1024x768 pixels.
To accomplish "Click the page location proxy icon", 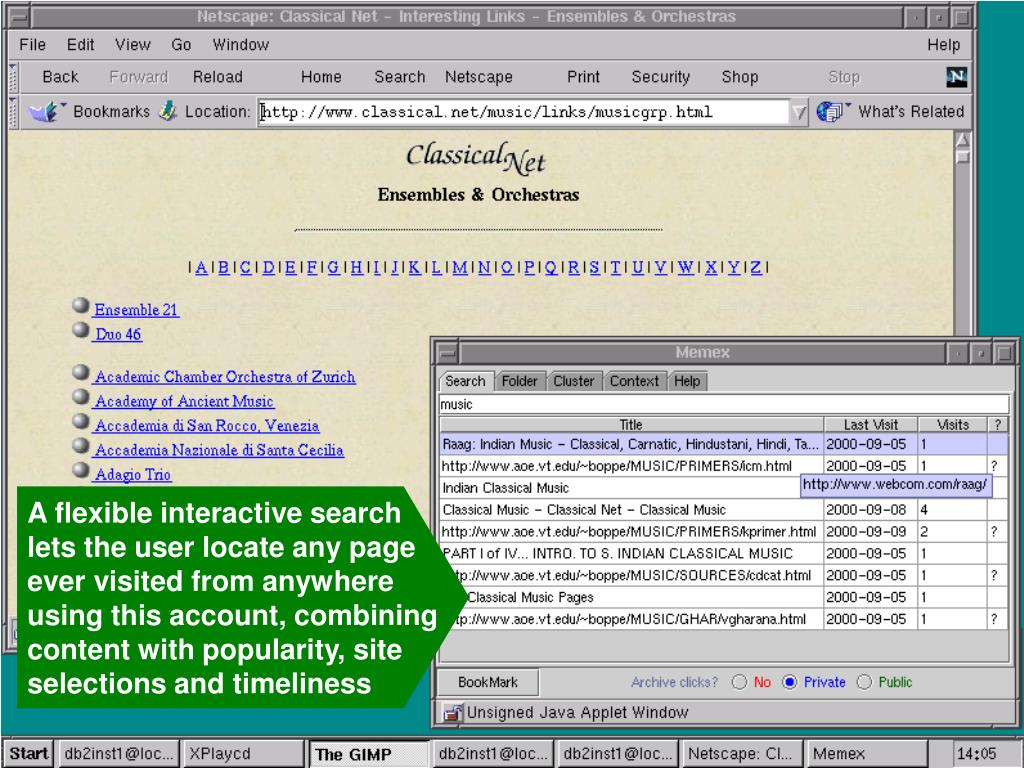I will pos(168,111).
